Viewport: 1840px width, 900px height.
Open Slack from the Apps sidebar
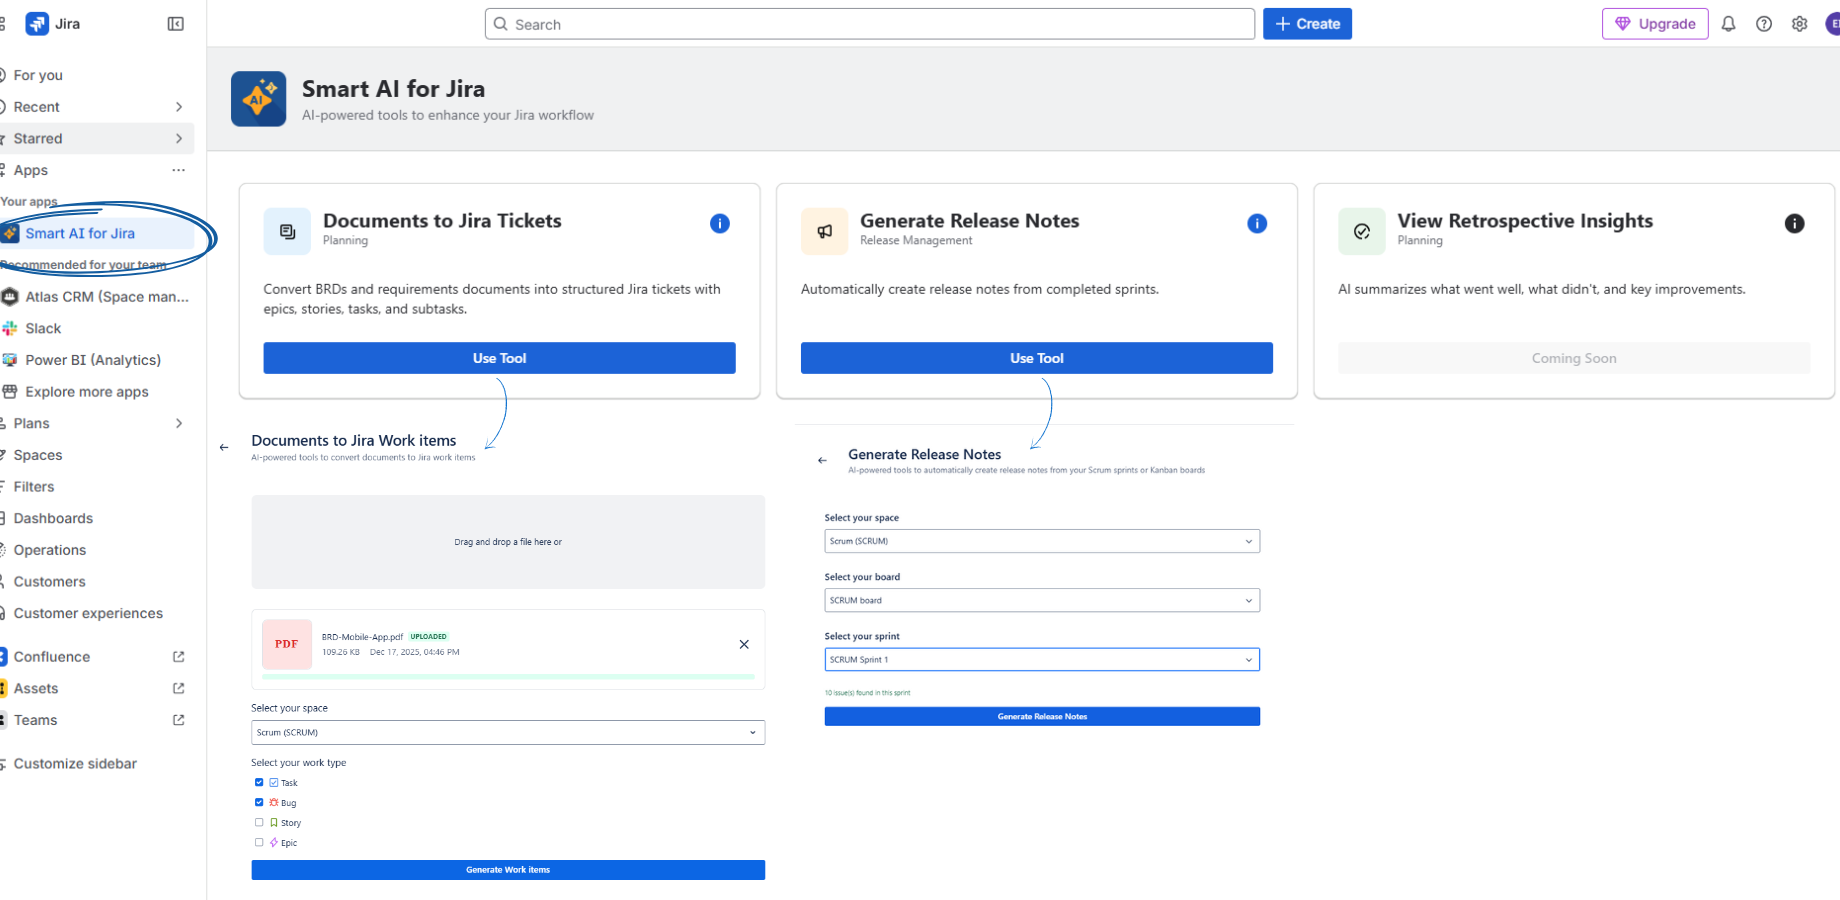tap(45, 328)
